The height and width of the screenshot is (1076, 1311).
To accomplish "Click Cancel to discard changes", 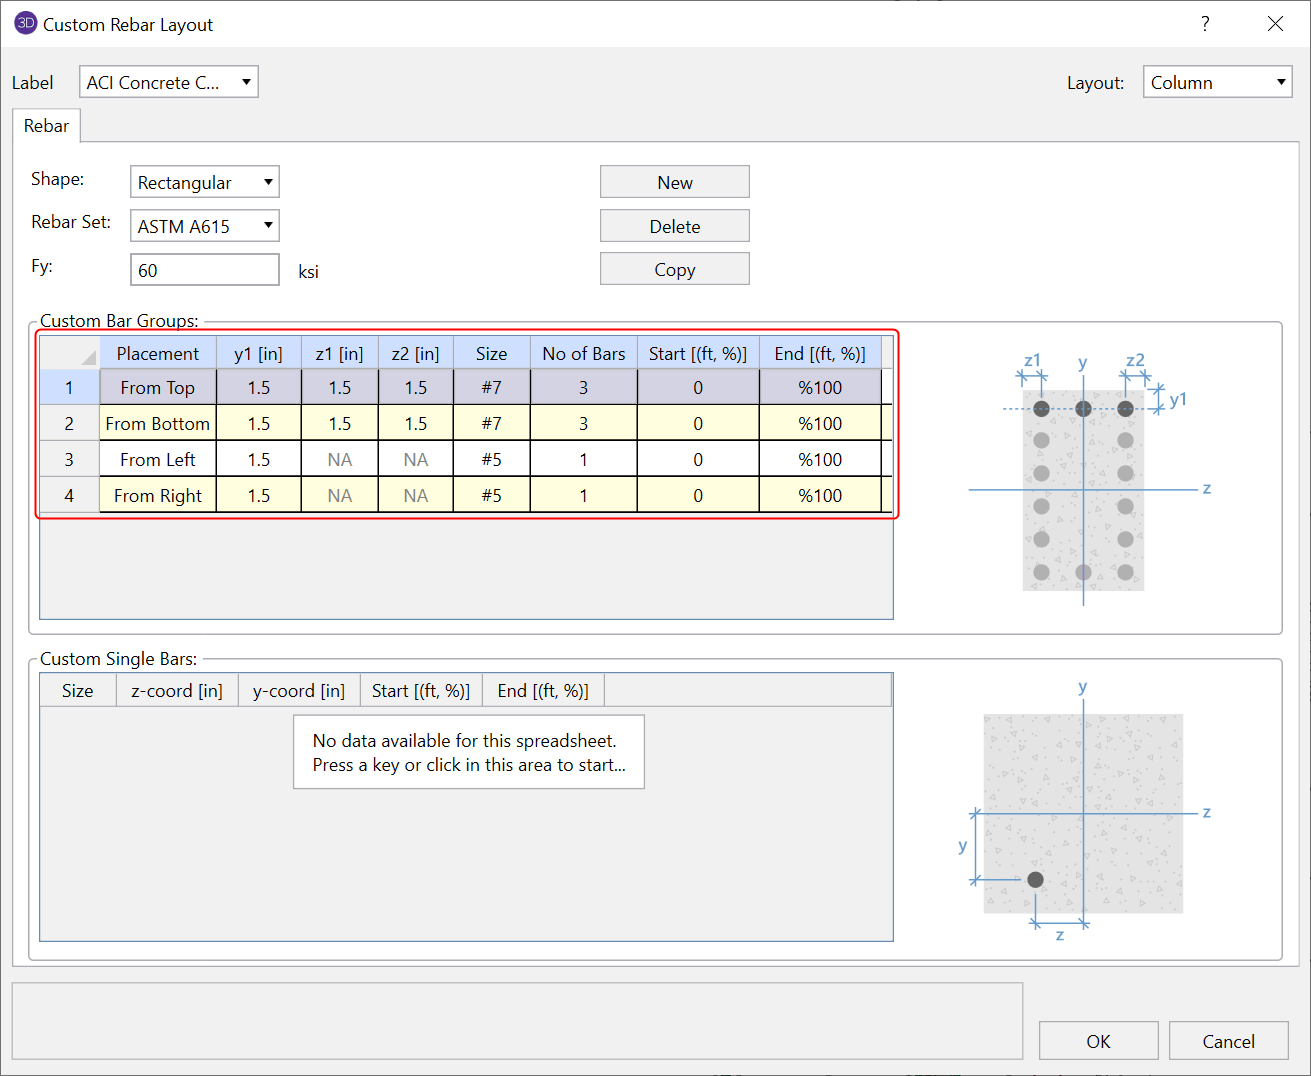I will (1227, 1041).
